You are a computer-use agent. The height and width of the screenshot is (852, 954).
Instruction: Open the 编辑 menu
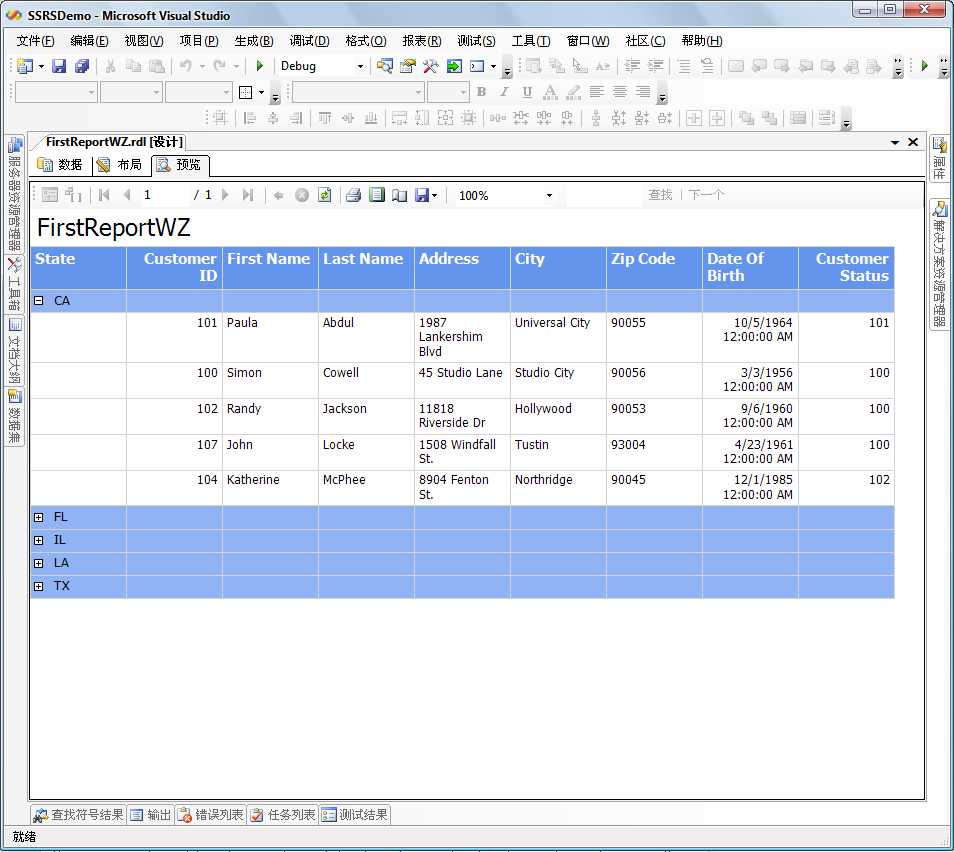point(89,41)
